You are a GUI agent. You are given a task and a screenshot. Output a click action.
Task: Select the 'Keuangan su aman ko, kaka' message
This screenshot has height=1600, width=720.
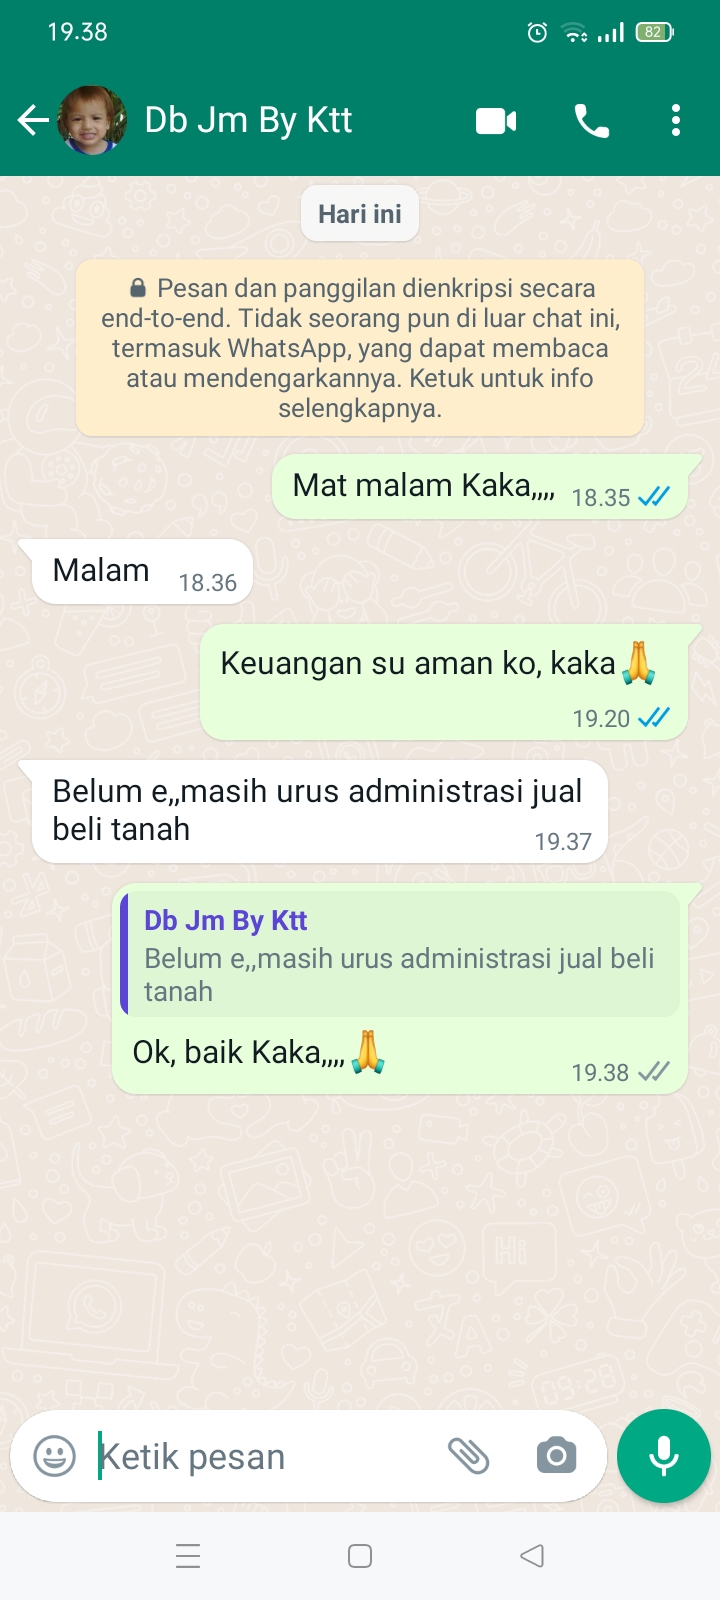pyautogui.click(x=444, y=683)
